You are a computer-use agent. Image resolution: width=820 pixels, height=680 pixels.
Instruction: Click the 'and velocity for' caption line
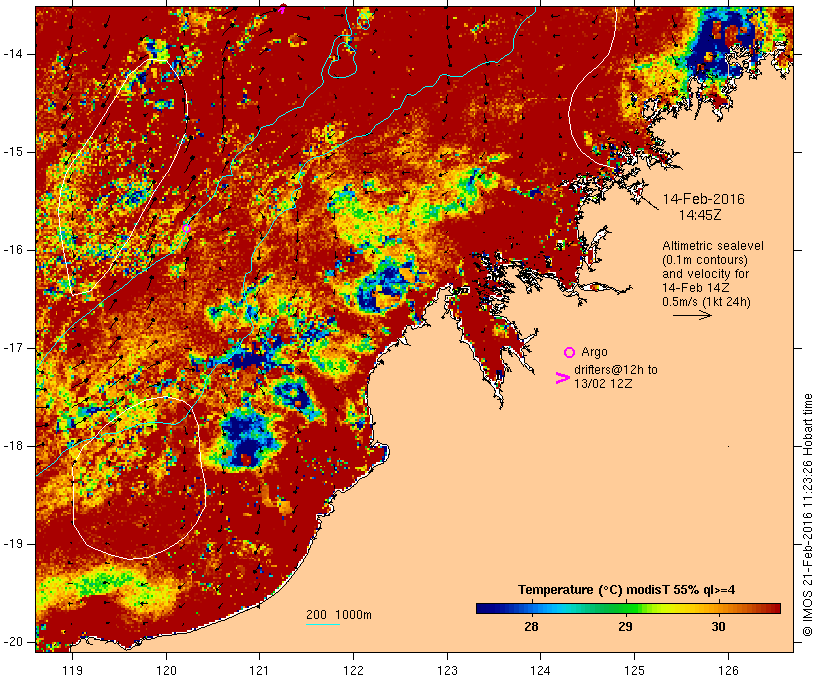point(705,274)
